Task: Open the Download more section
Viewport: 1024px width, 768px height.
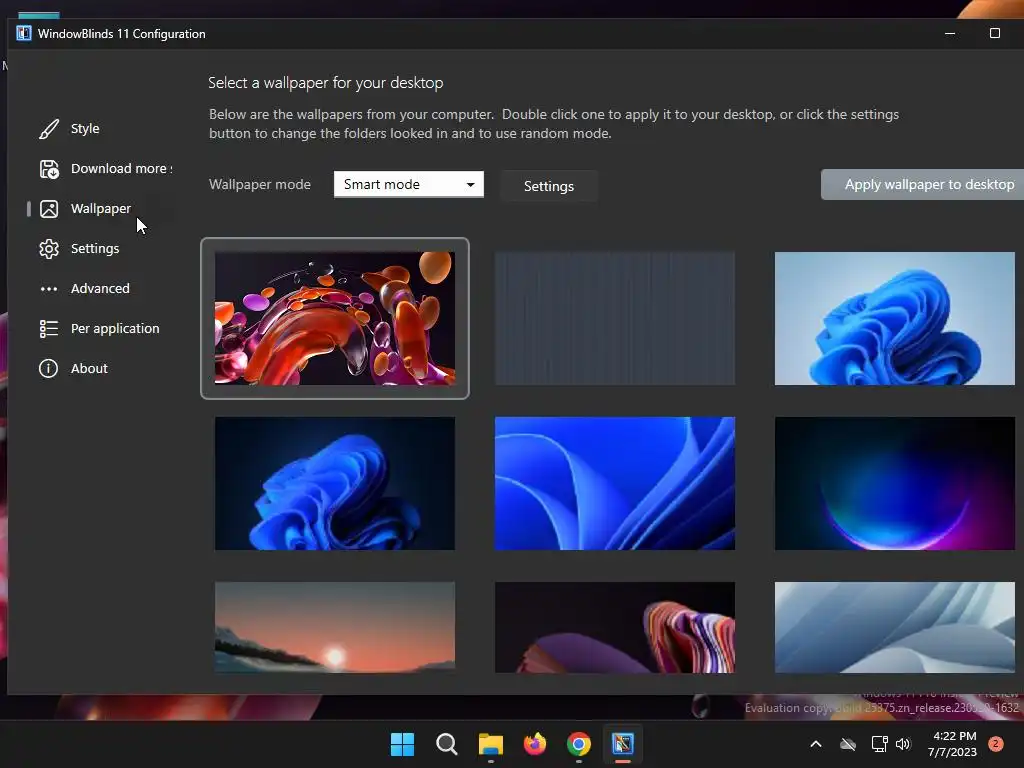Action: point(121,168)
